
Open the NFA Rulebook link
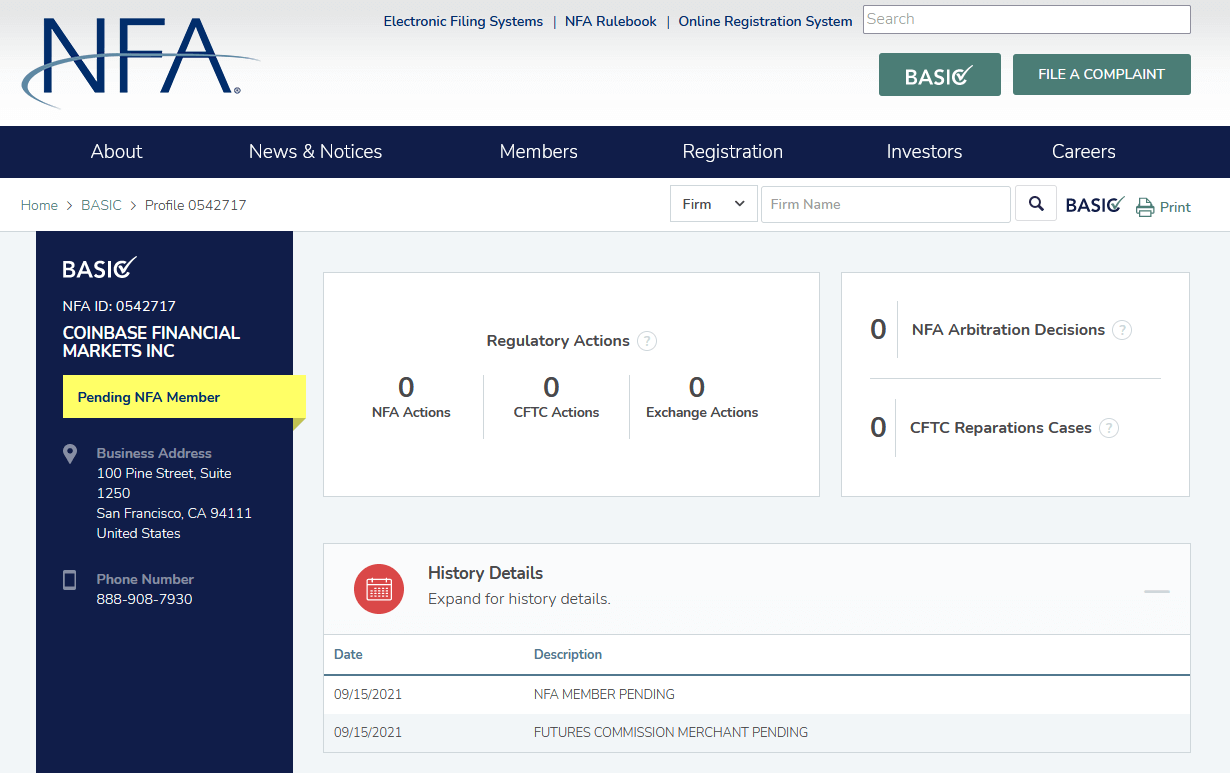point(610,20)
